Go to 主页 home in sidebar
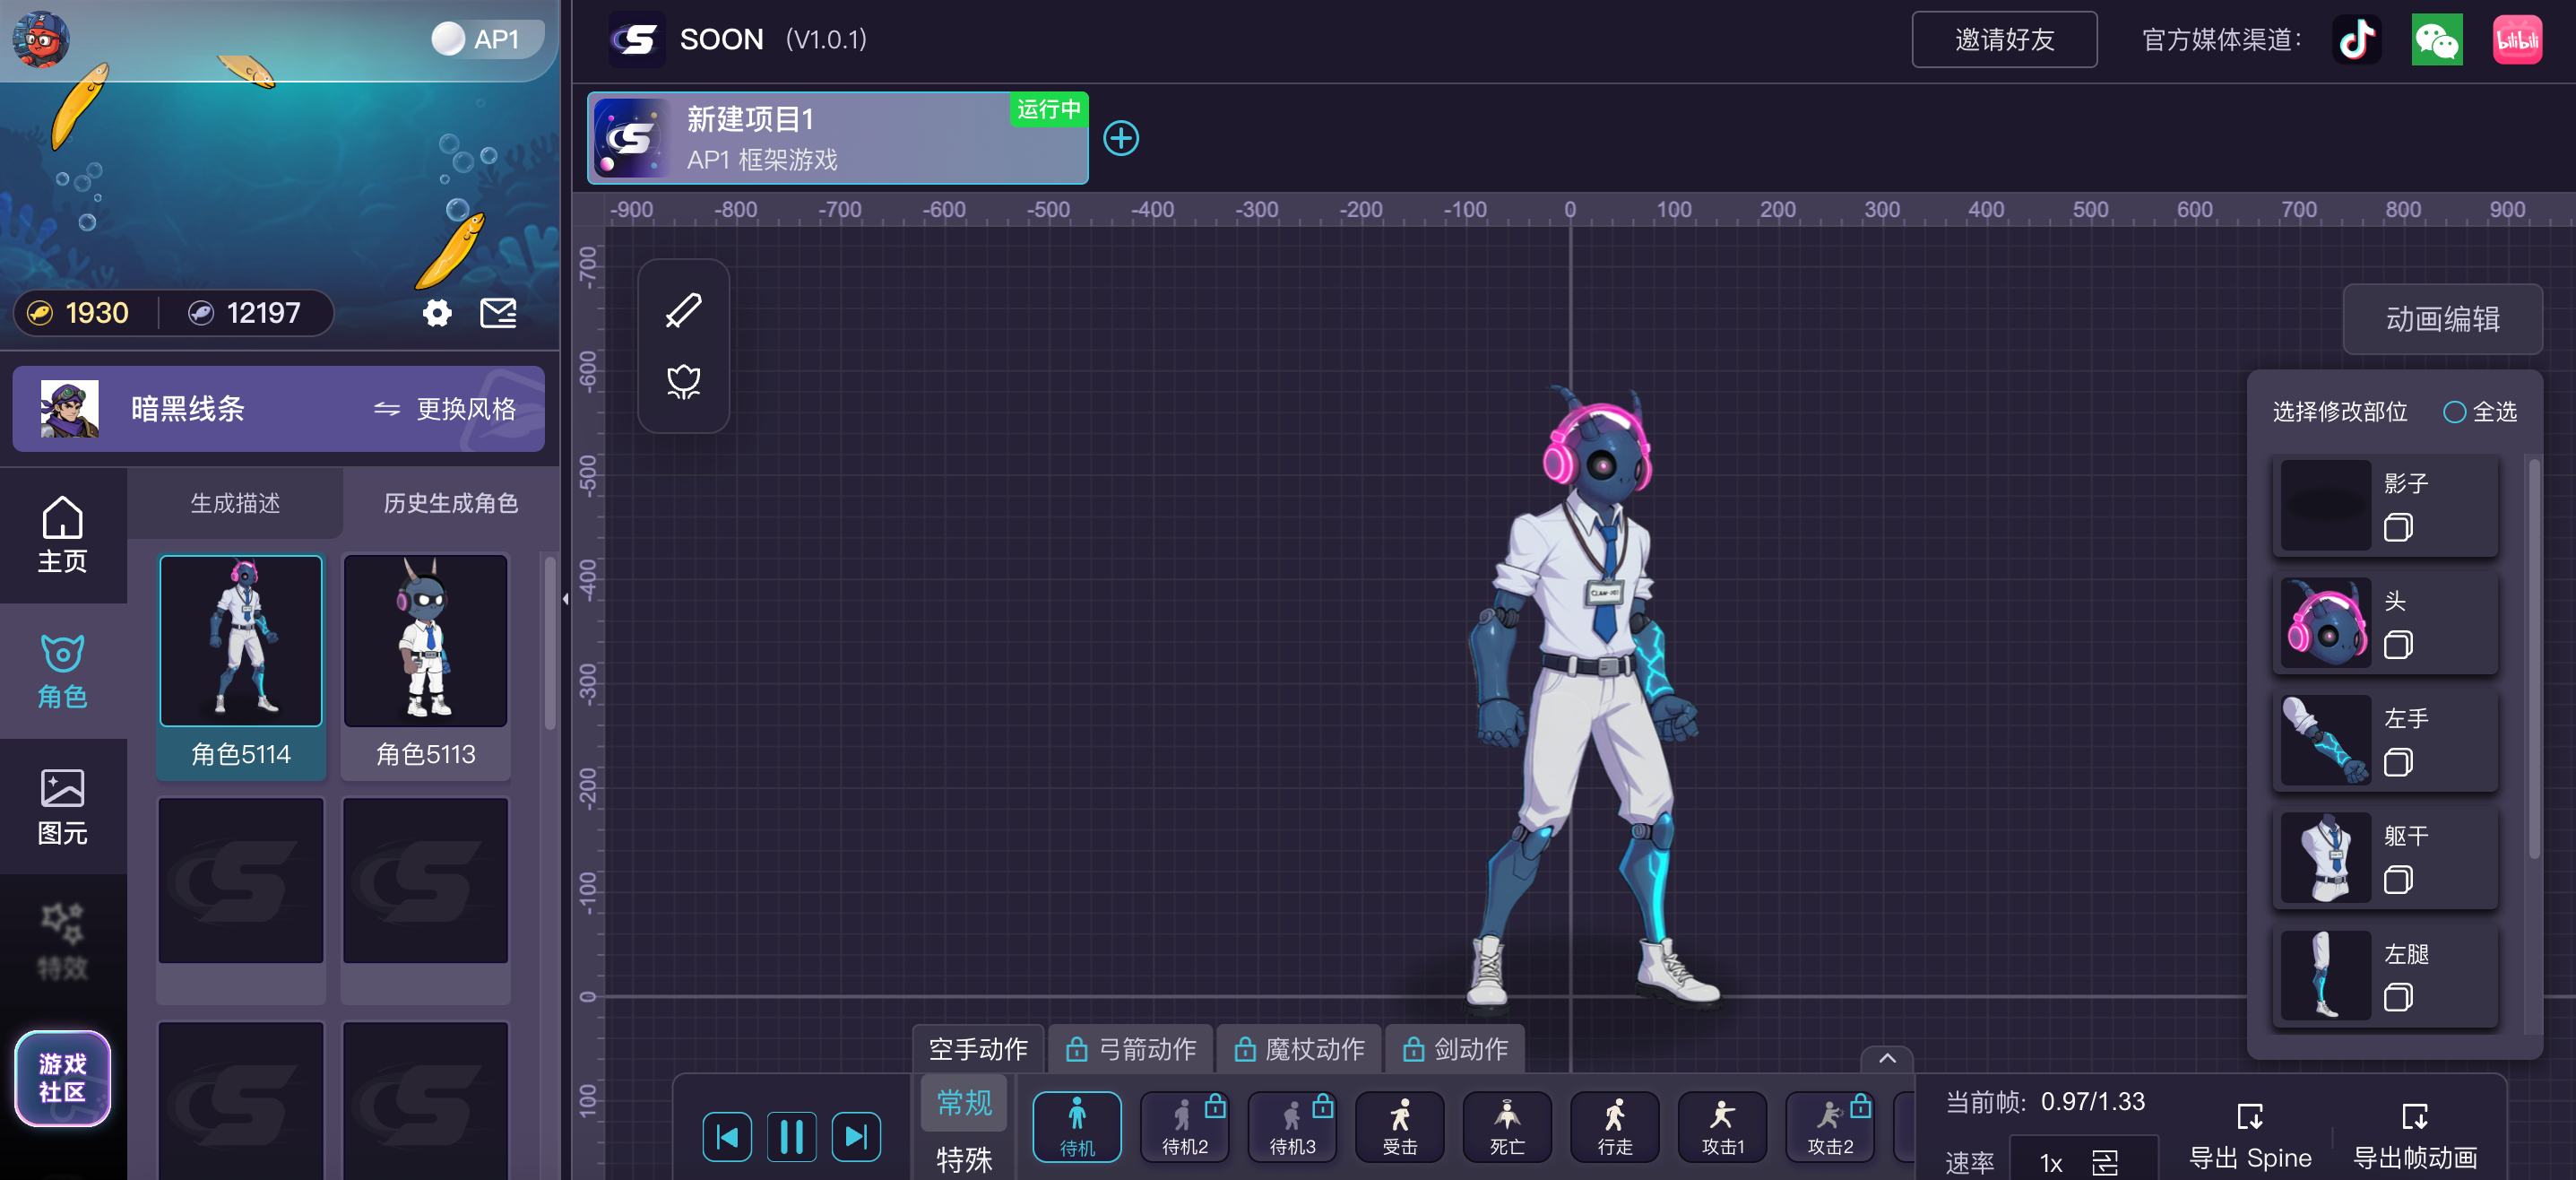This screenshot has width=2576, height=1180. [63, 535]
